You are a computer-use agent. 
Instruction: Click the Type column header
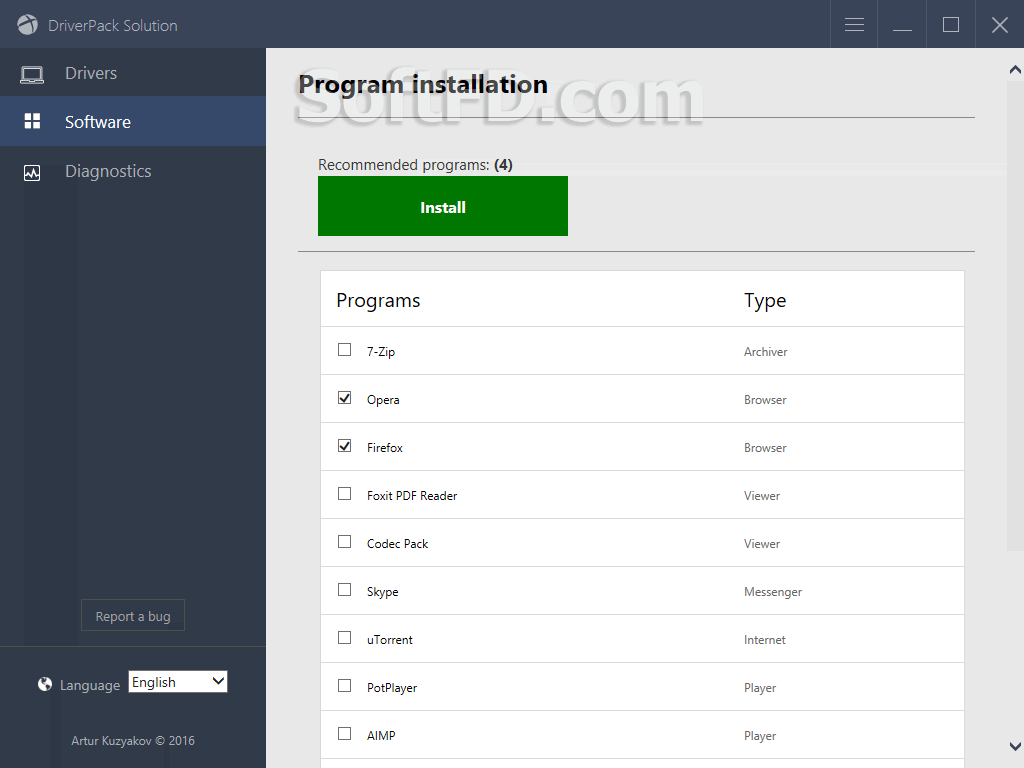765,300
